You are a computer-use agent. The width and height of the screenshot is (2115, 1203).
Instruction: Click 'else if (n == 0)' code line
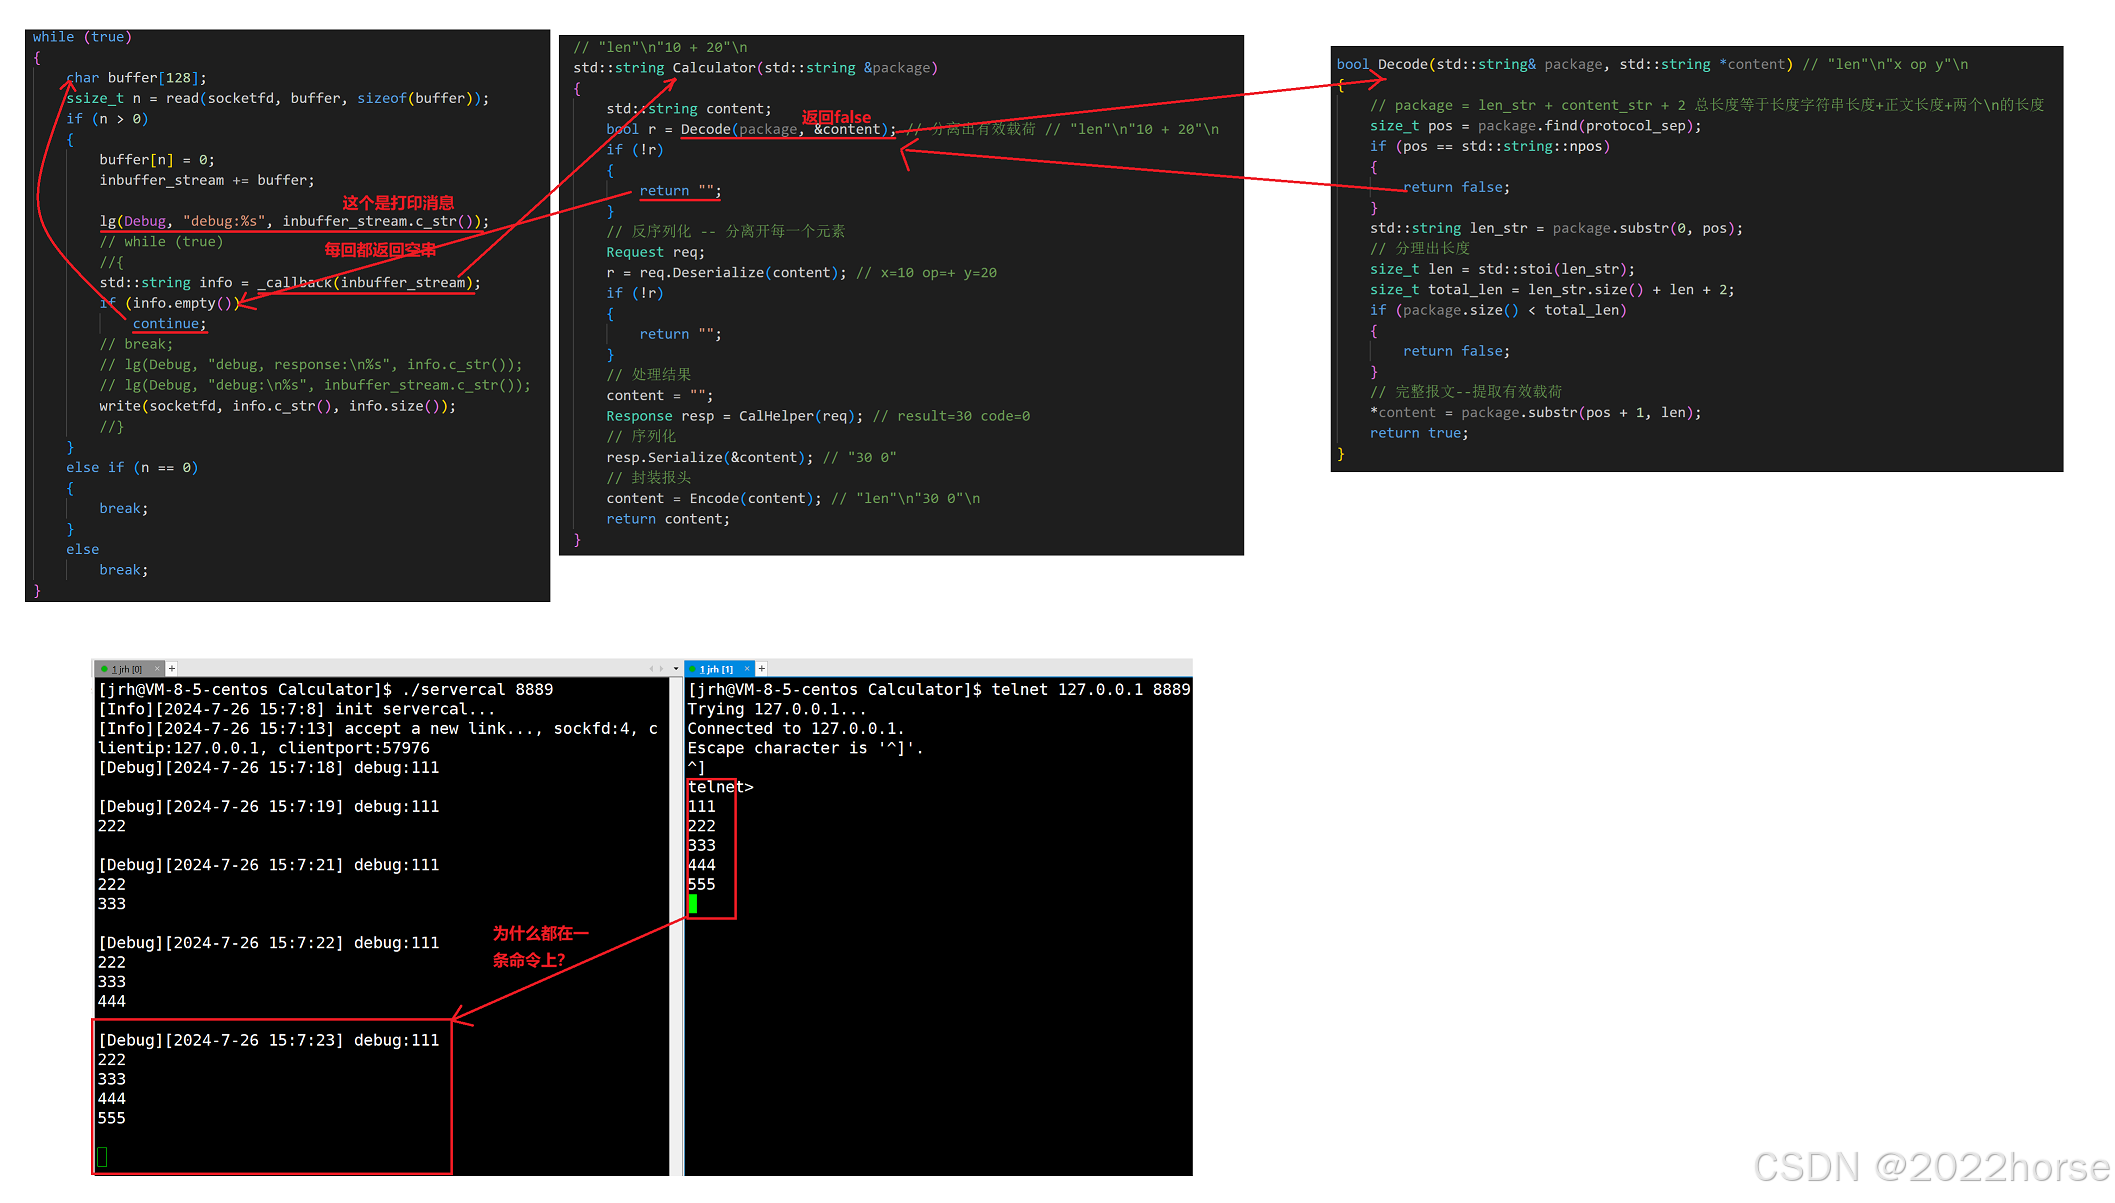[132, 468]
